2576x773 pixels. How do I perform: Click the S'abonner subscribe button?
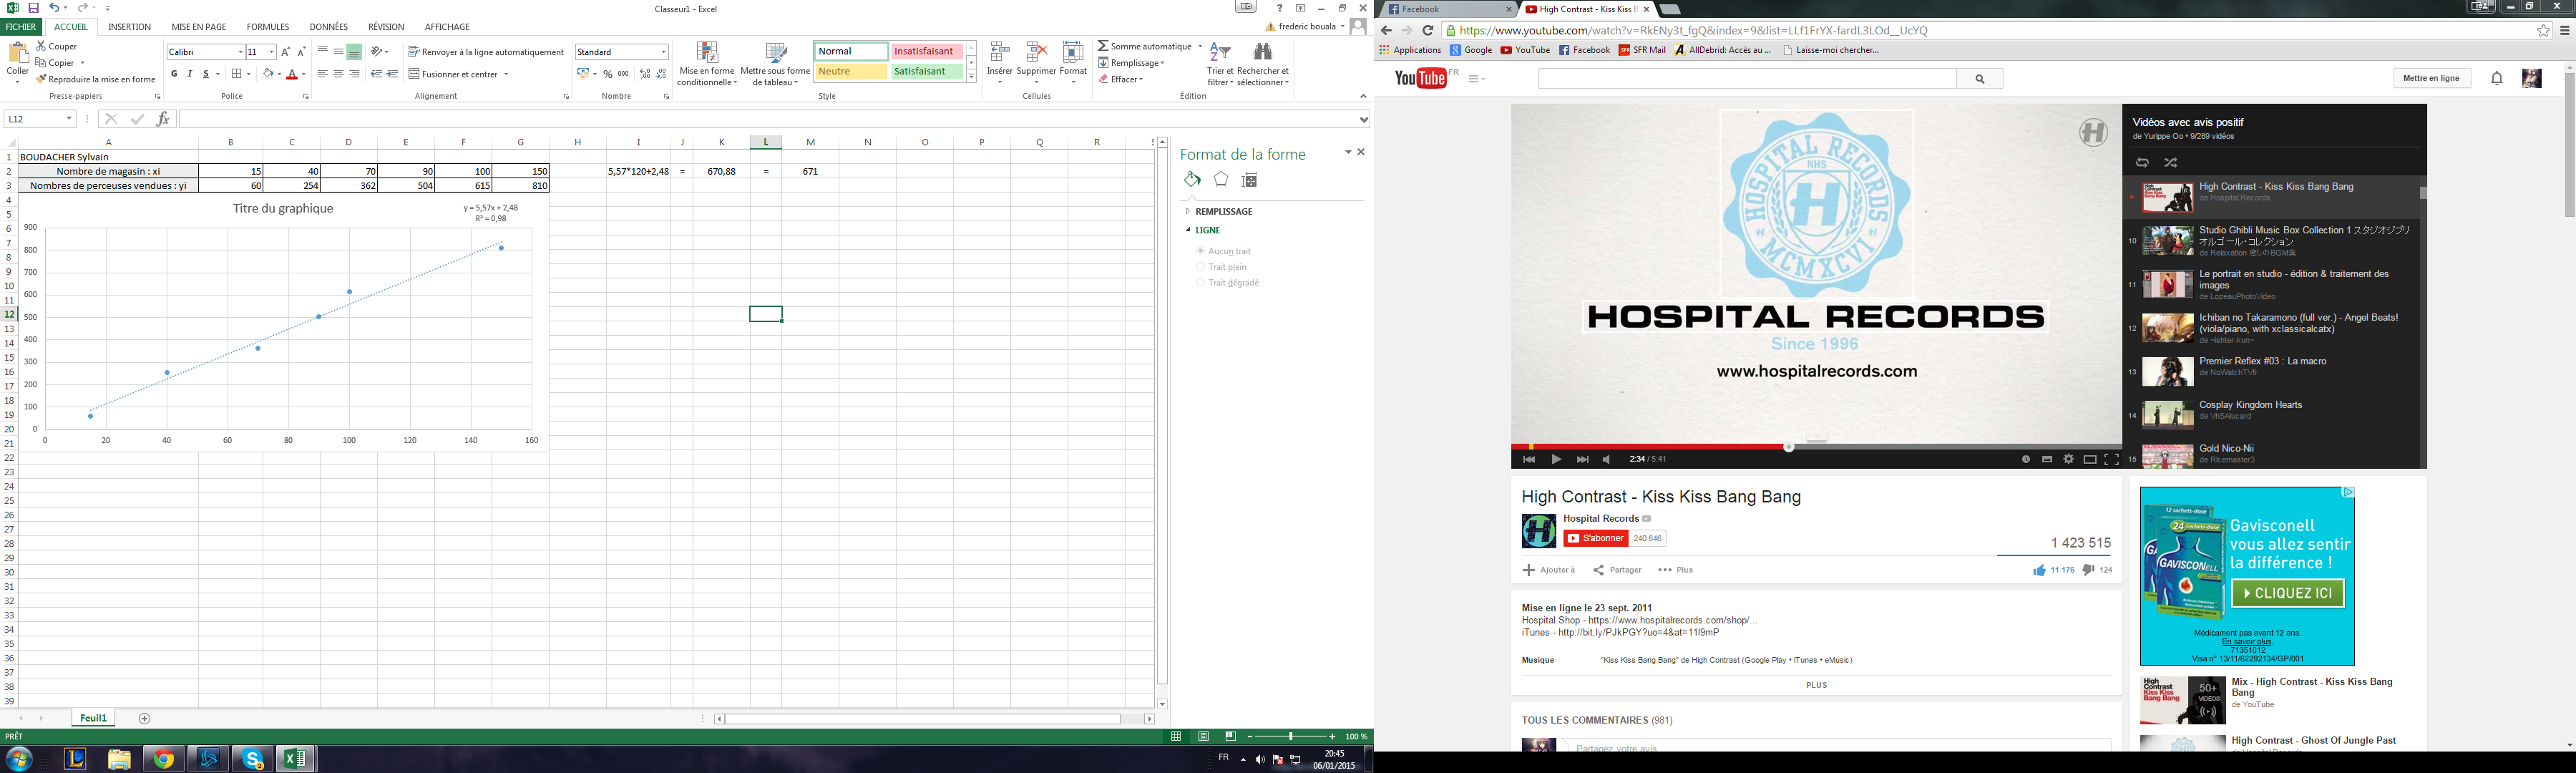pyautogui.click(x=1597, y=538)
